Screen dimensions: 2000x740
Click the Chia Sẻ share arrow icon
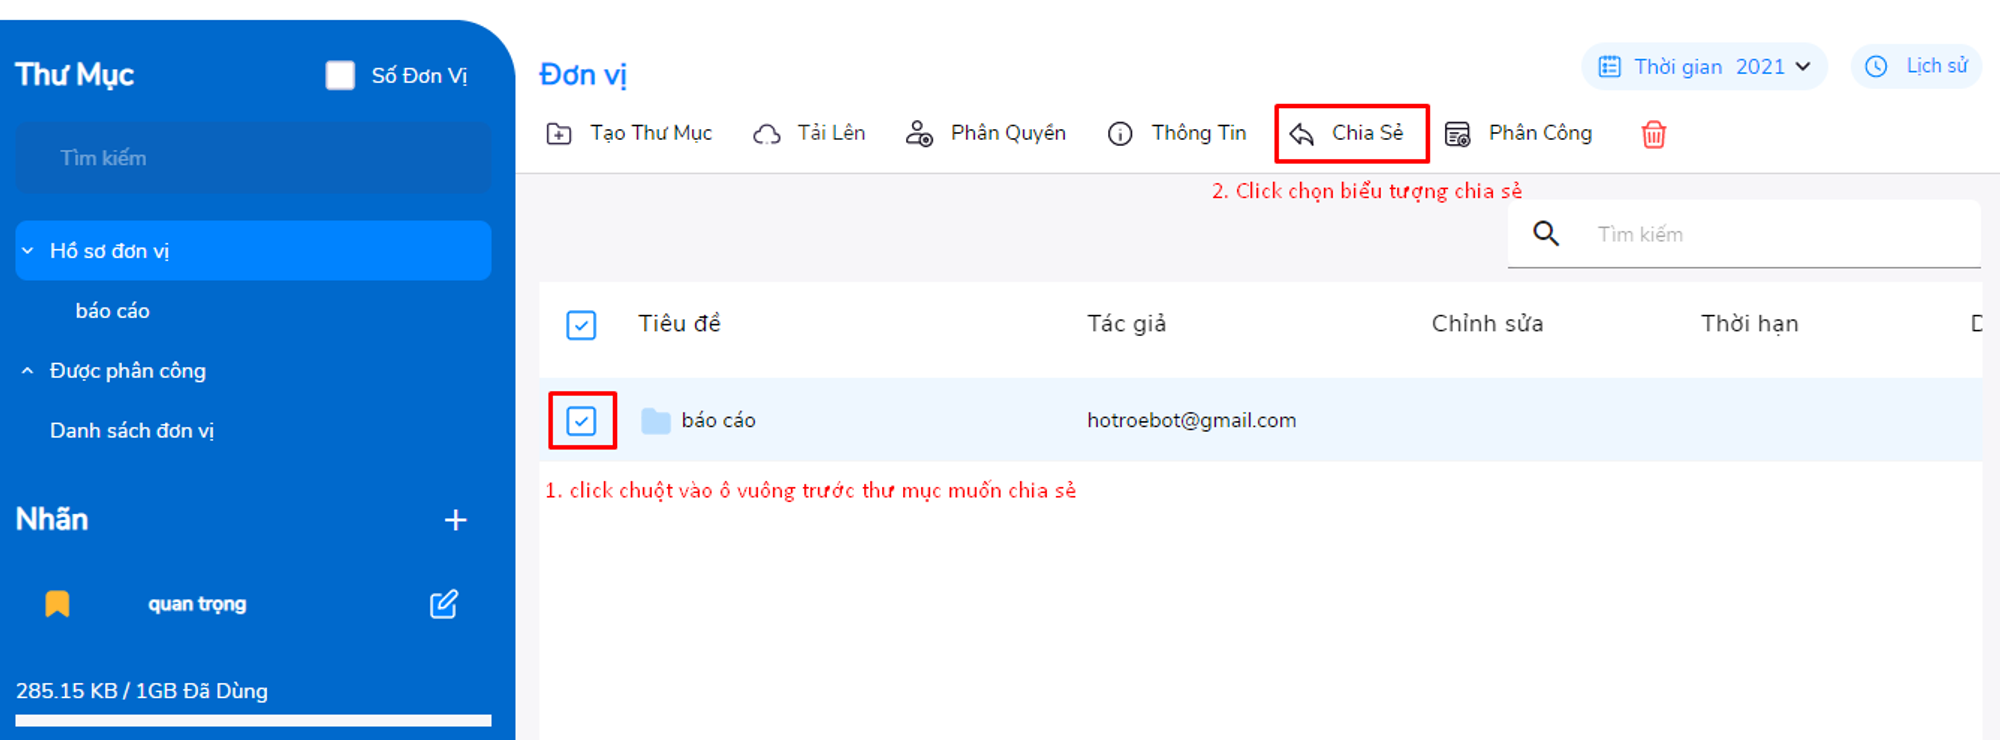click(1301, 134)
